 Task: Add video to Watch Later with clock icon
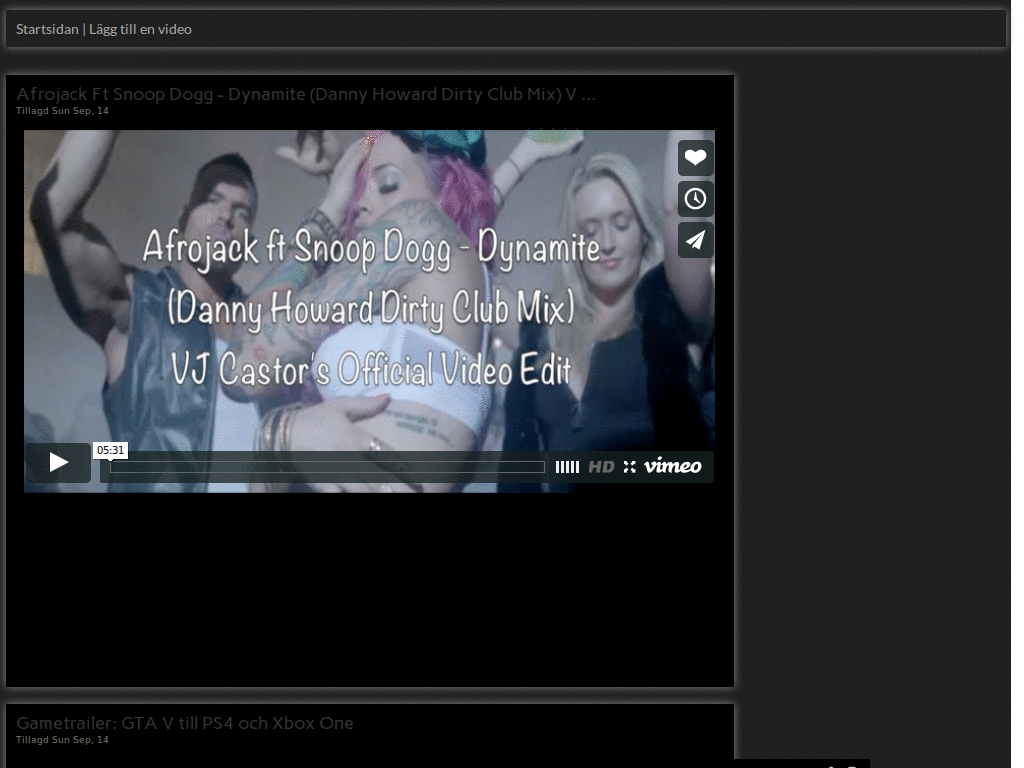[696, 199]
